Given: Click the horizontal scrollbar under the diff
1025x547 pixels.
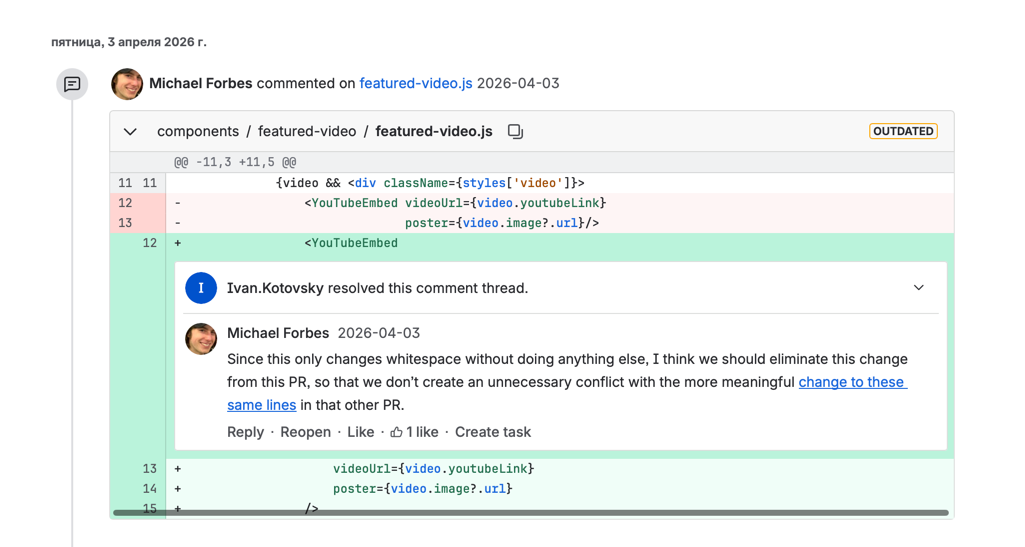Looking at the screenshot, I should (x=530, y=513).
